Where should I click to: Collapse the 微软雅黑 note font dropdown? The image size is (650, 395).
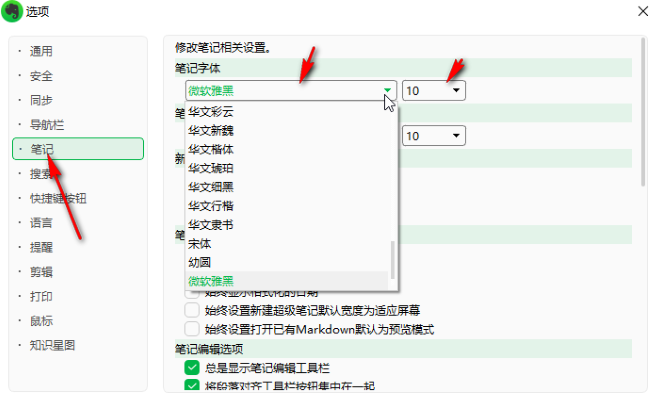point(291,90)
